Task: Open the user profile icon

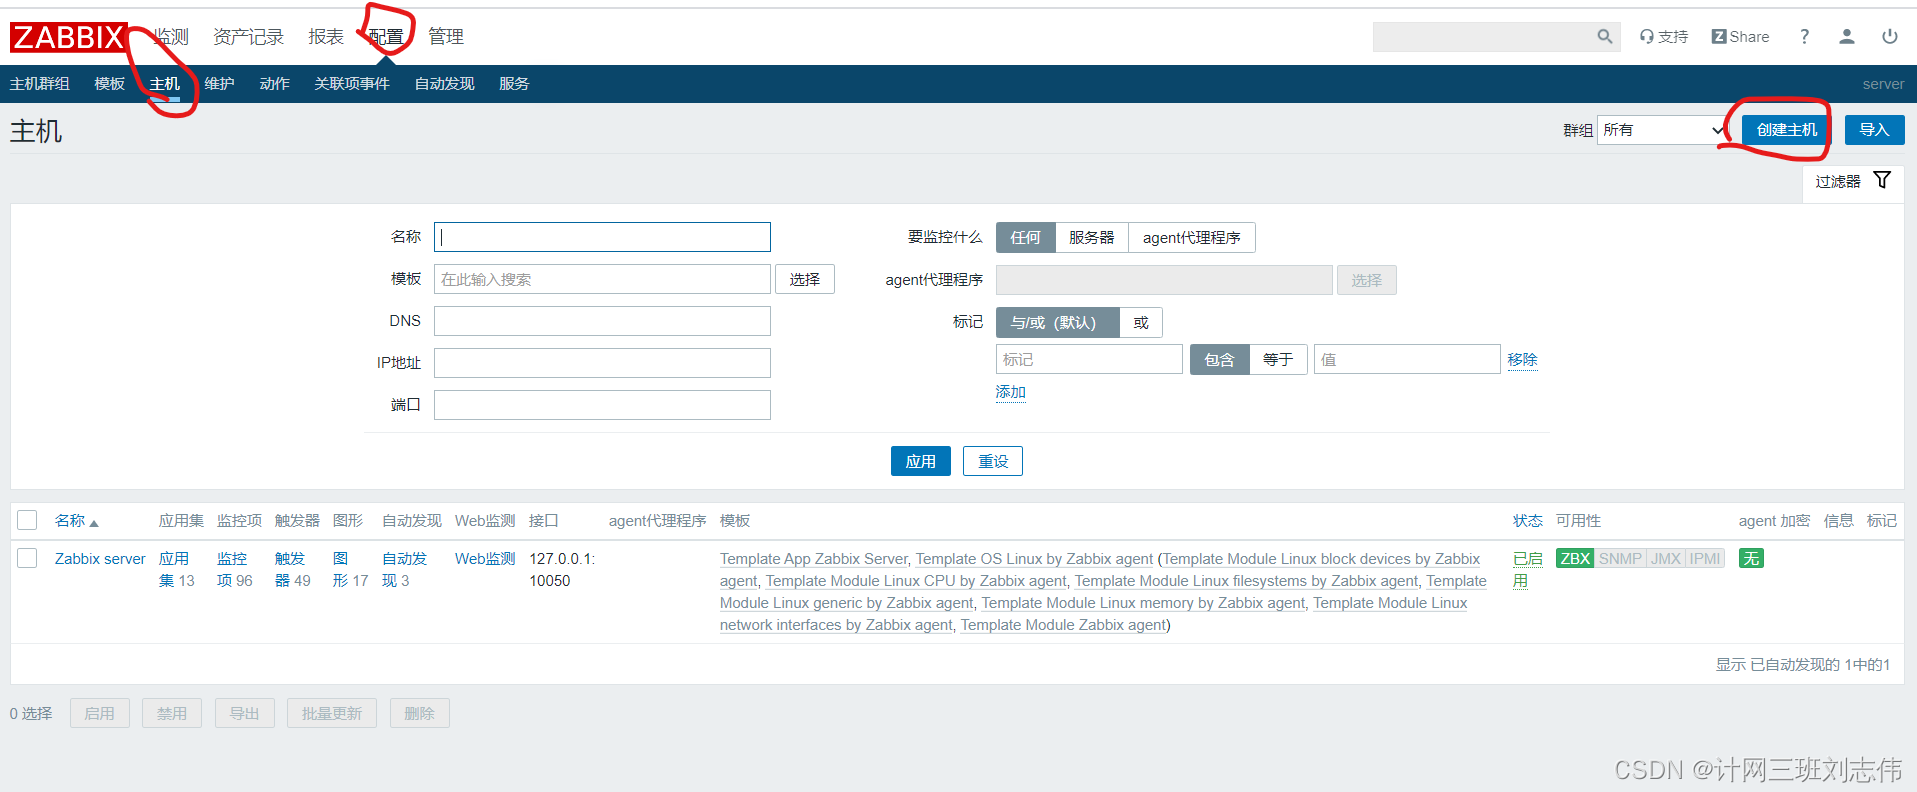Action: 1847,37
